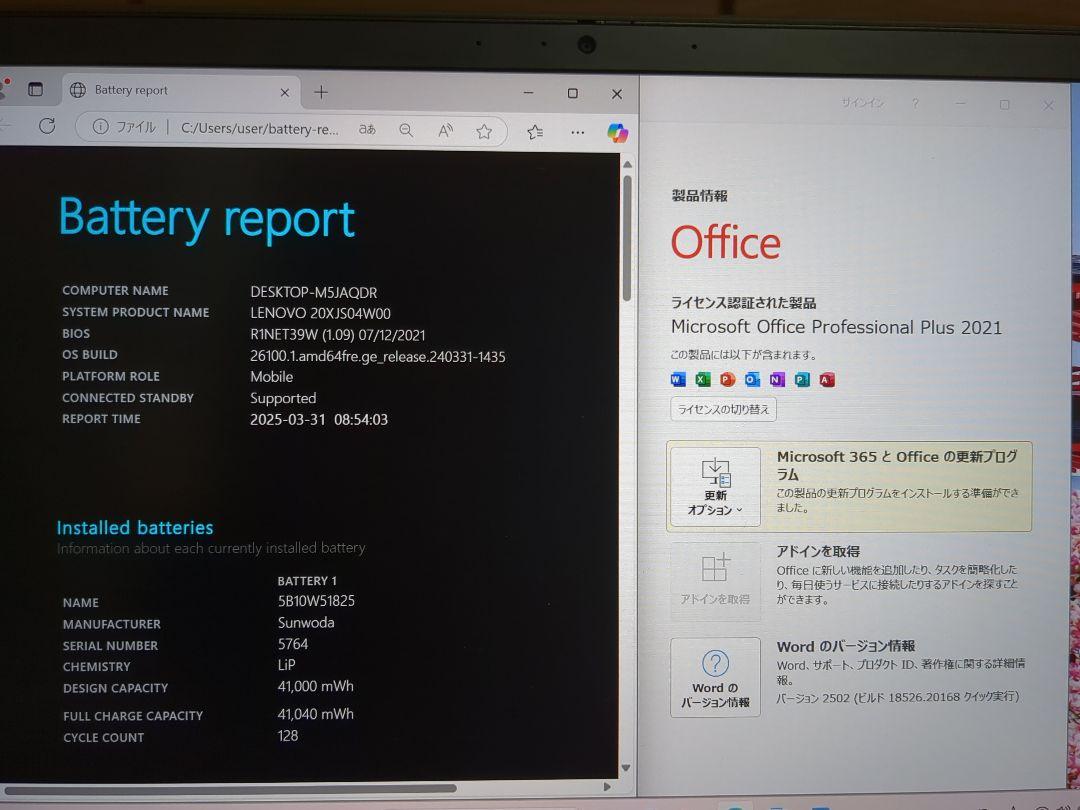
Task: Click the battery name 5B10W51825
Action: pos(316,601)
